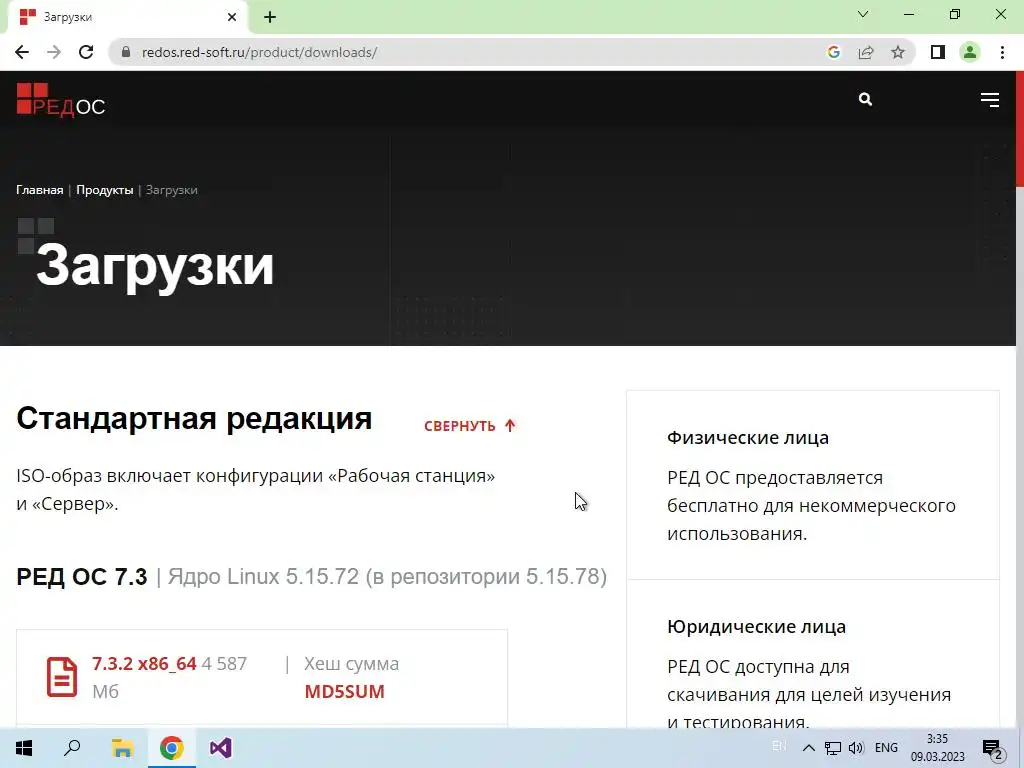Open Windows taskbar search
This screenshot has height=768, width=1024.
pos(72,748)
